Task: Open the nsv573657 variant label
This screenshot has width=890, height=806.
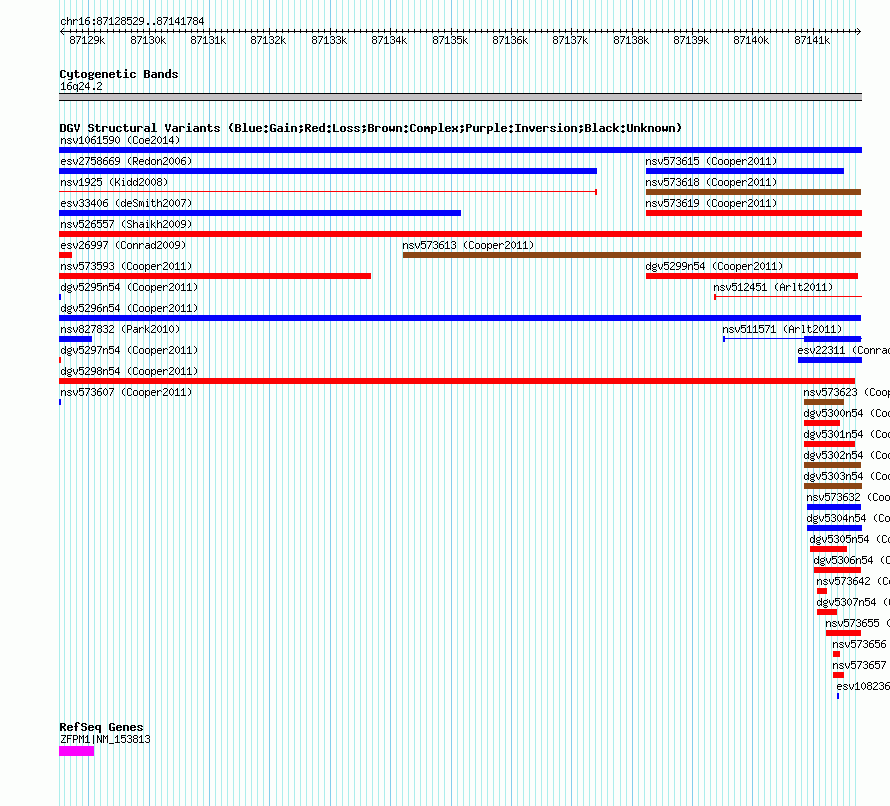Action: (x=859, y=665)
